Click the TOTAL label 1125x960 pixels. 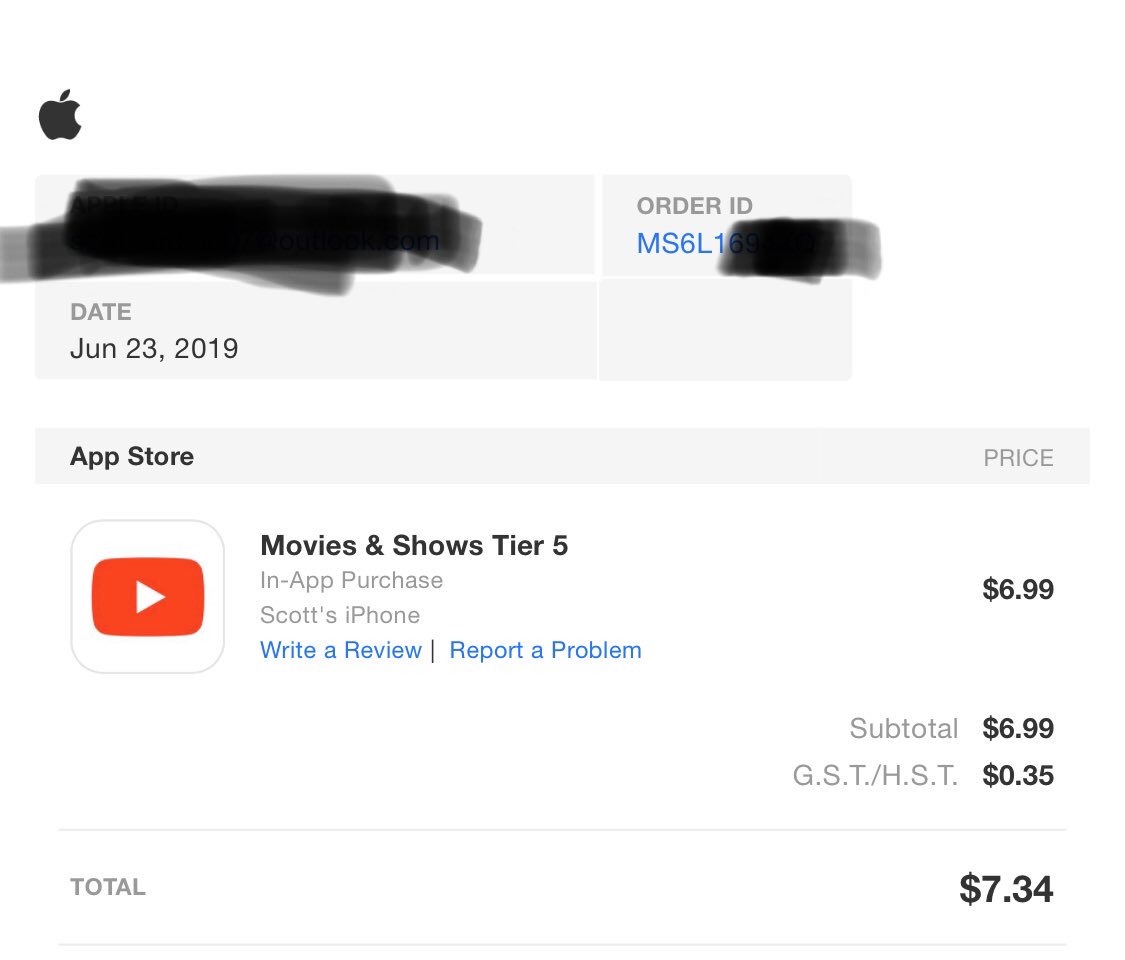pyautogui.click(x=108, y=887)
